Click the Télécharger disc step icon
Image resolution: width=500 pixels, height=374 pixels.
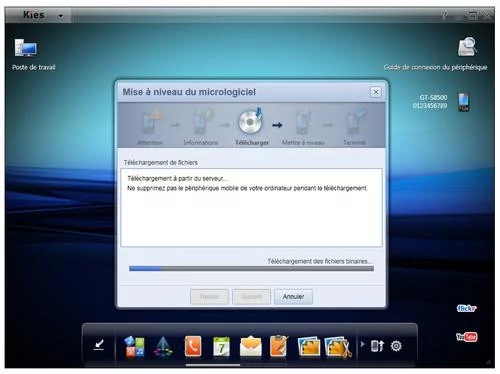click(x=251, y=121)
